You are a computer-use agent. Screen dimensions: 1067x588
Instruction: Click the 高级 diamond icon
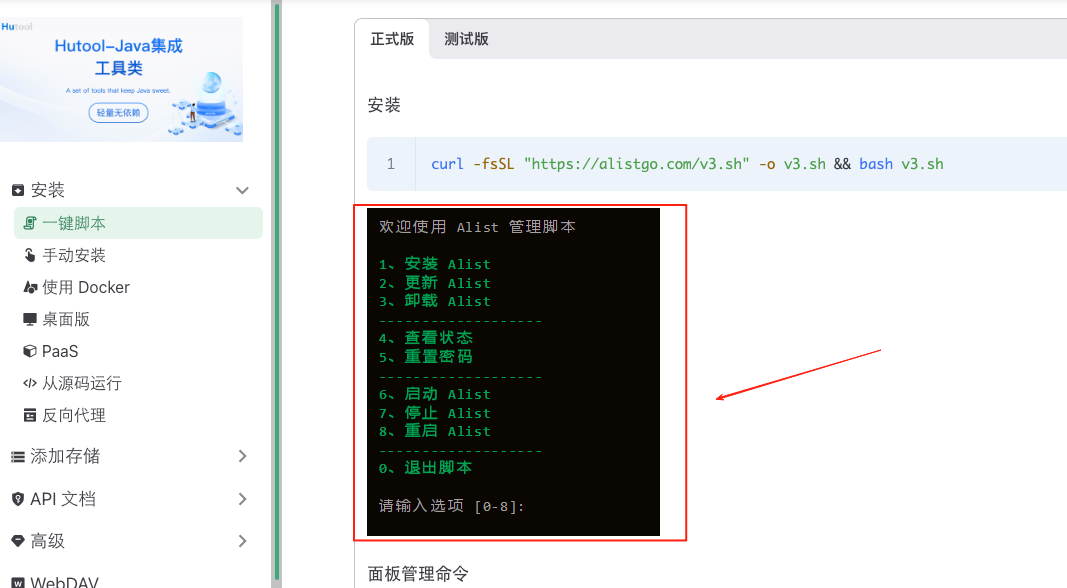pyautogui.click(x=18, y=541)
